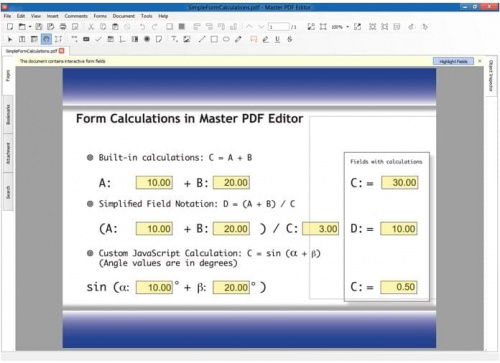Open the 100% zoom level dropdown

(348, 27)
